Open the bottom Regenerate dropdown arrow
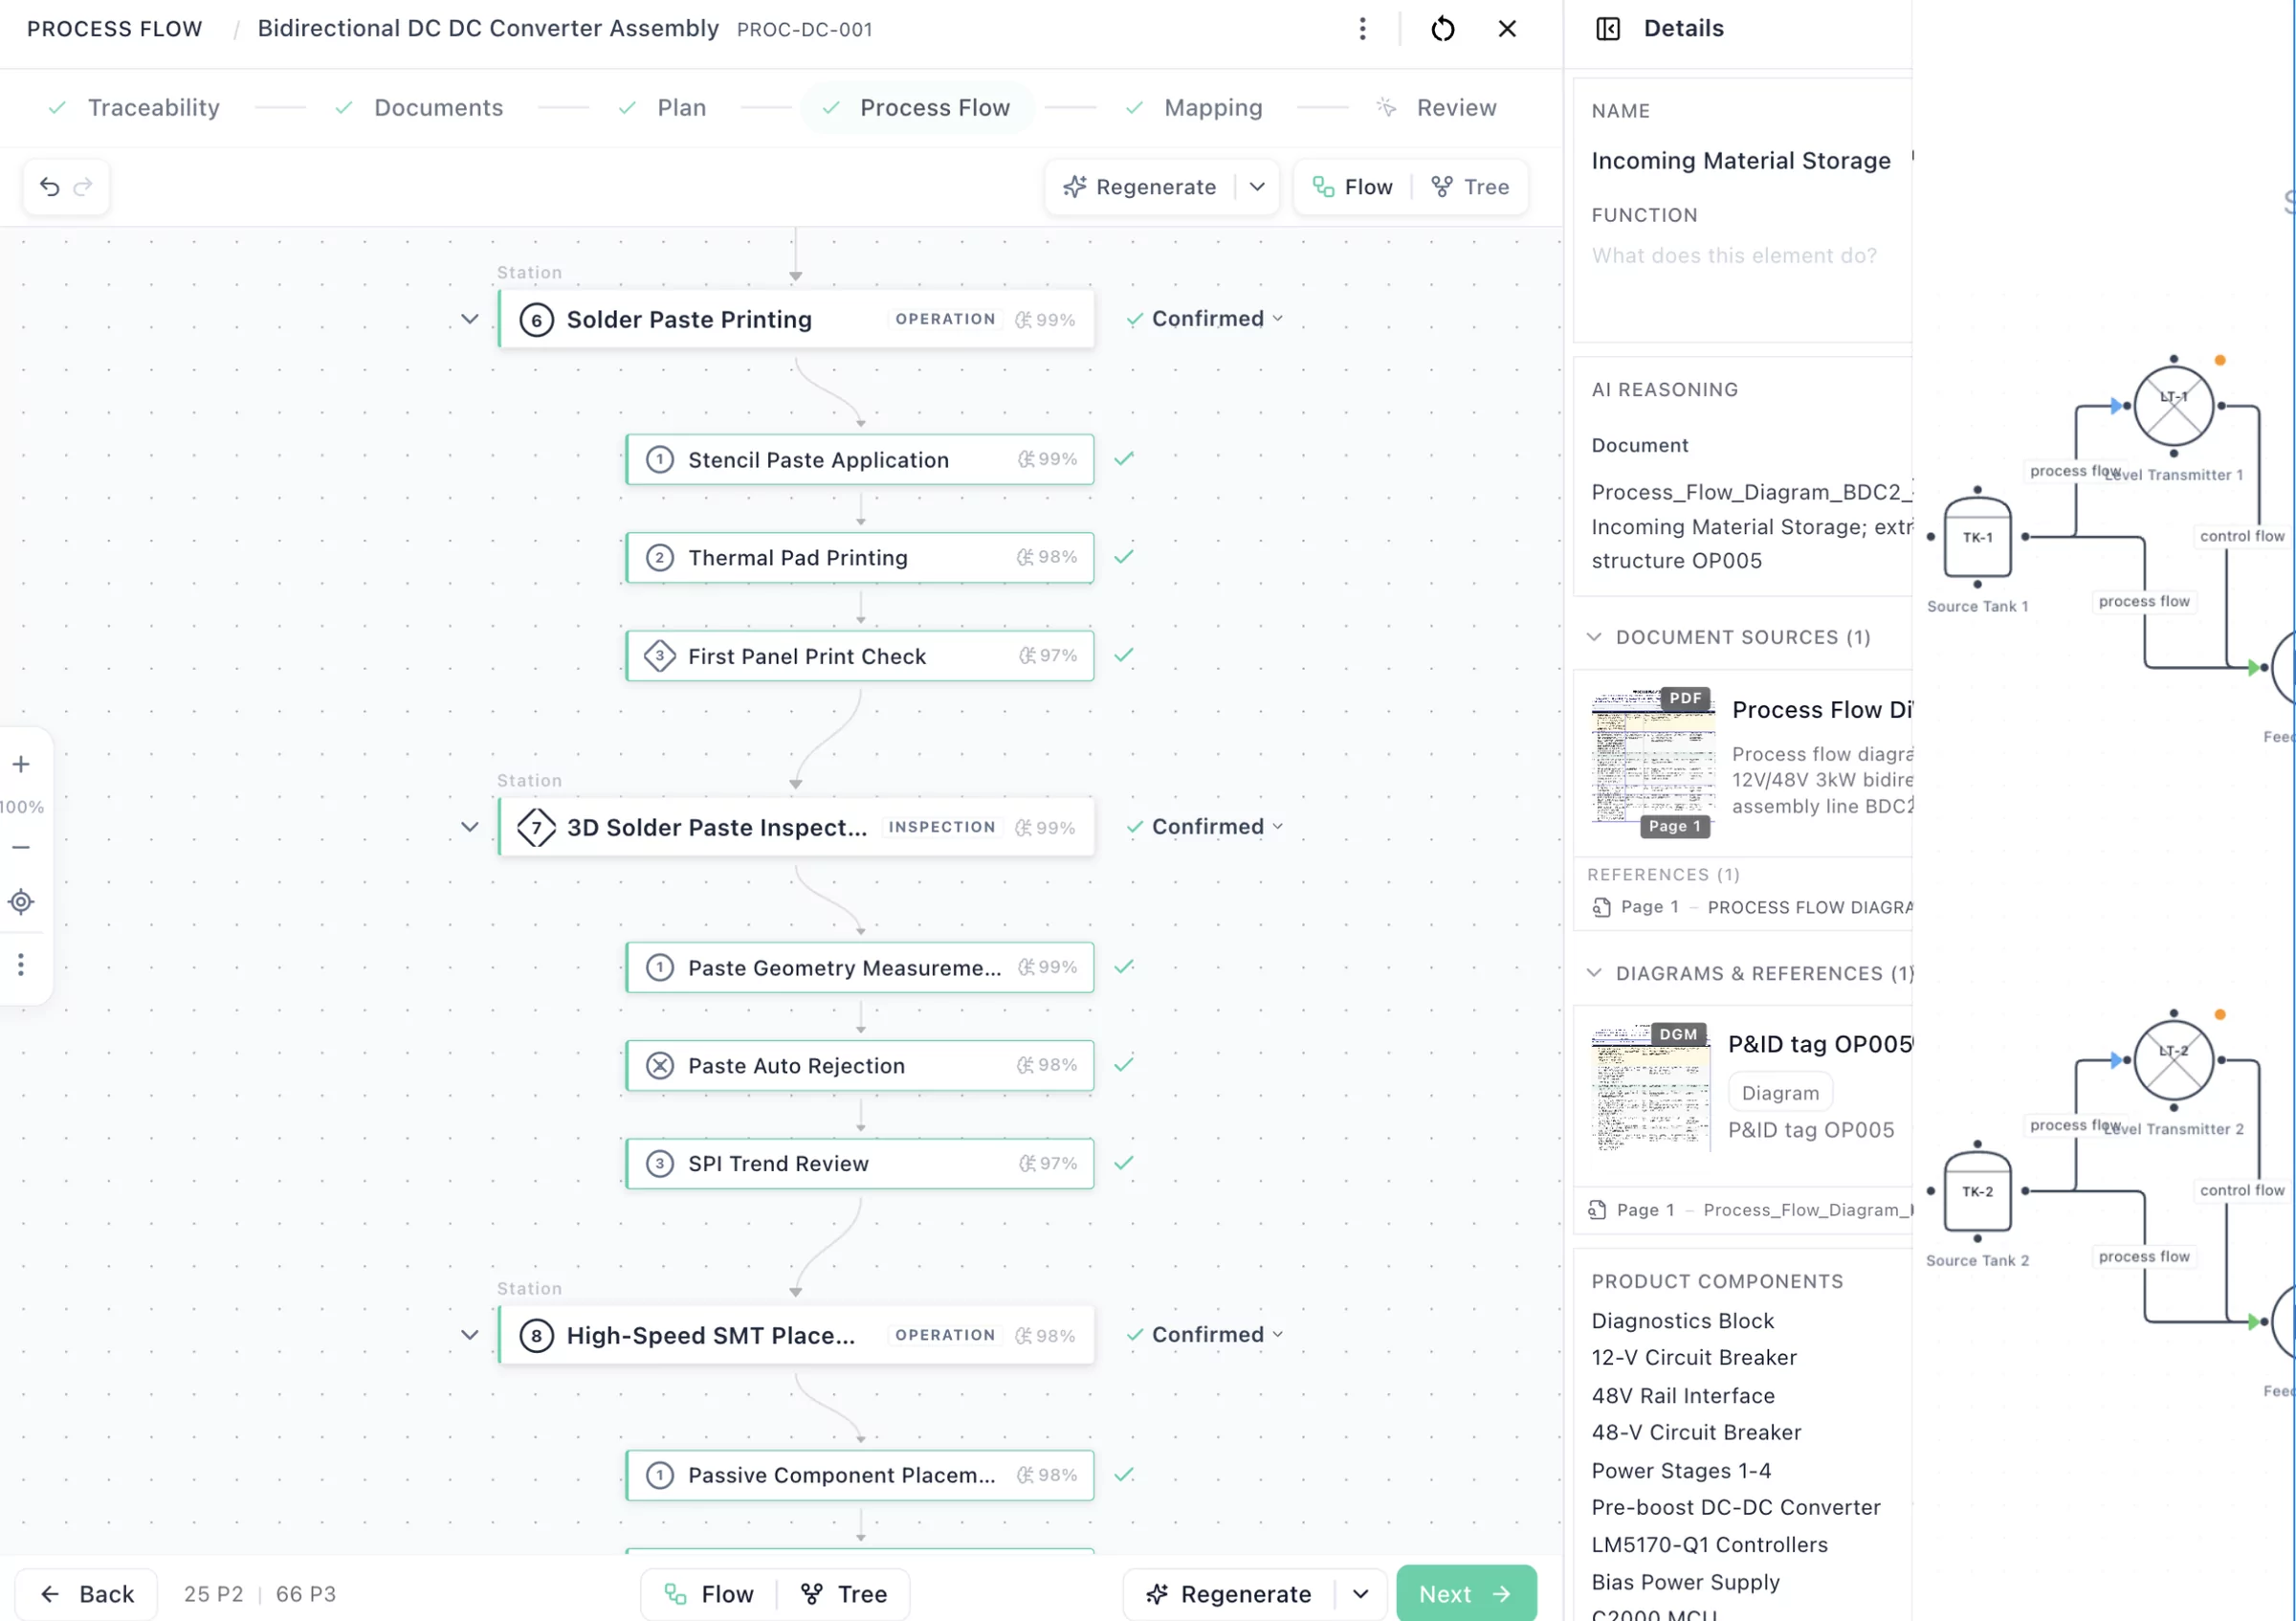 click(1360, 1594)
